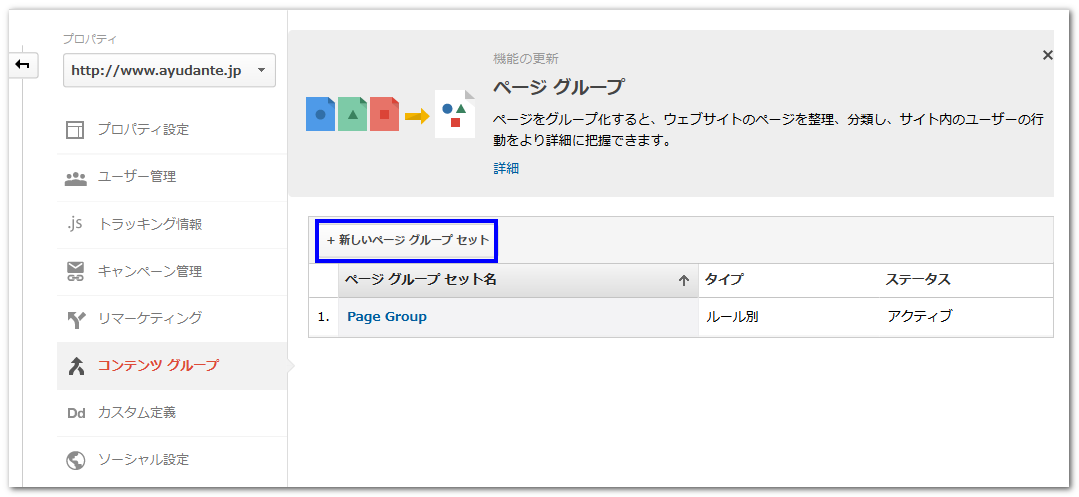Click the Remarketing fork icon
The height and width of the screenshot is (497, 1079).
76,318
